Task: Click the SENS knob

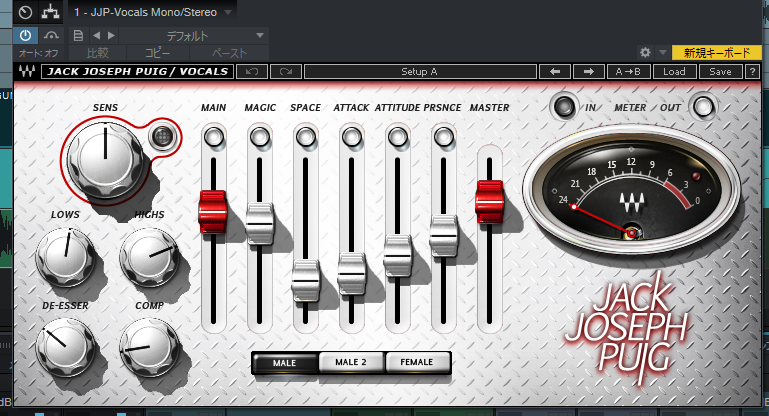Action: (105, 161)
